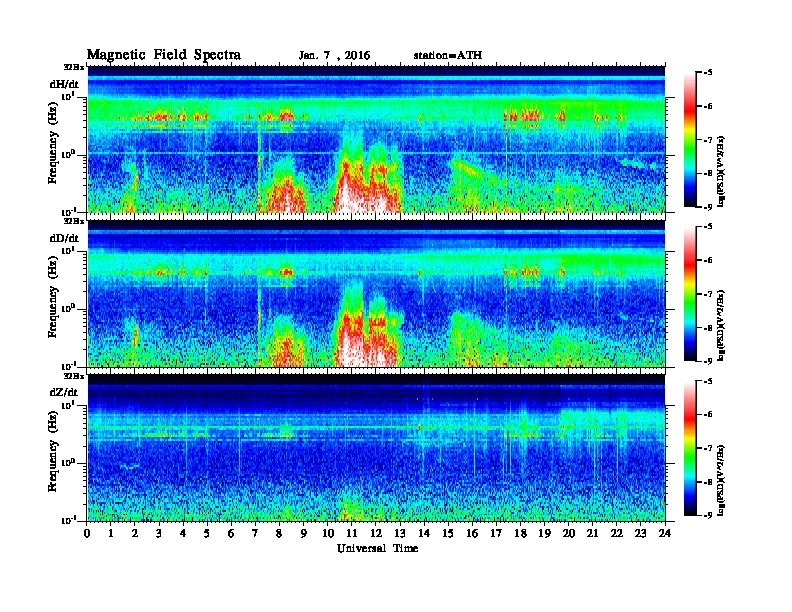The width and height of the screenshot is (792, 612).
Task: Click hour "11" on the Universal Time axis
Action: coord(352,533)
